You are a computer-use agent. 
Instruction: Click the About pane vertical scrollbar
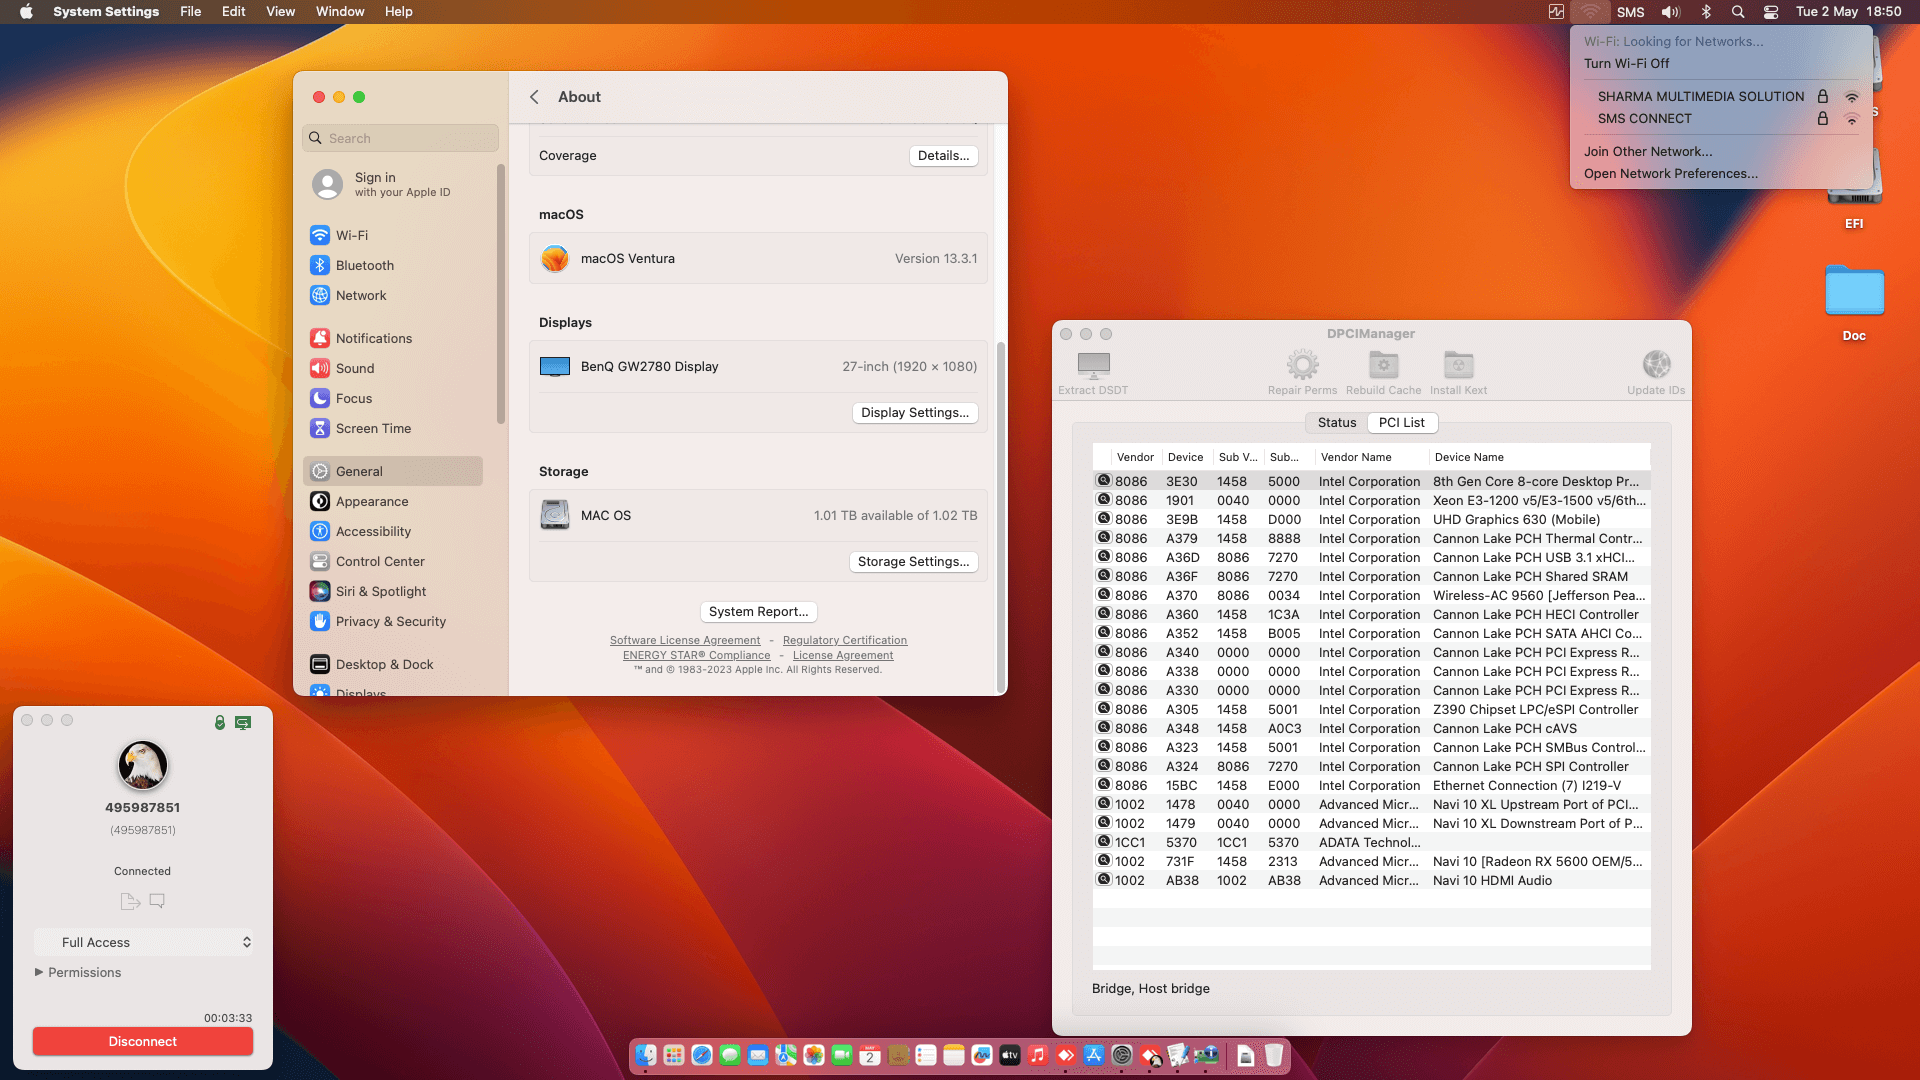1000,515
